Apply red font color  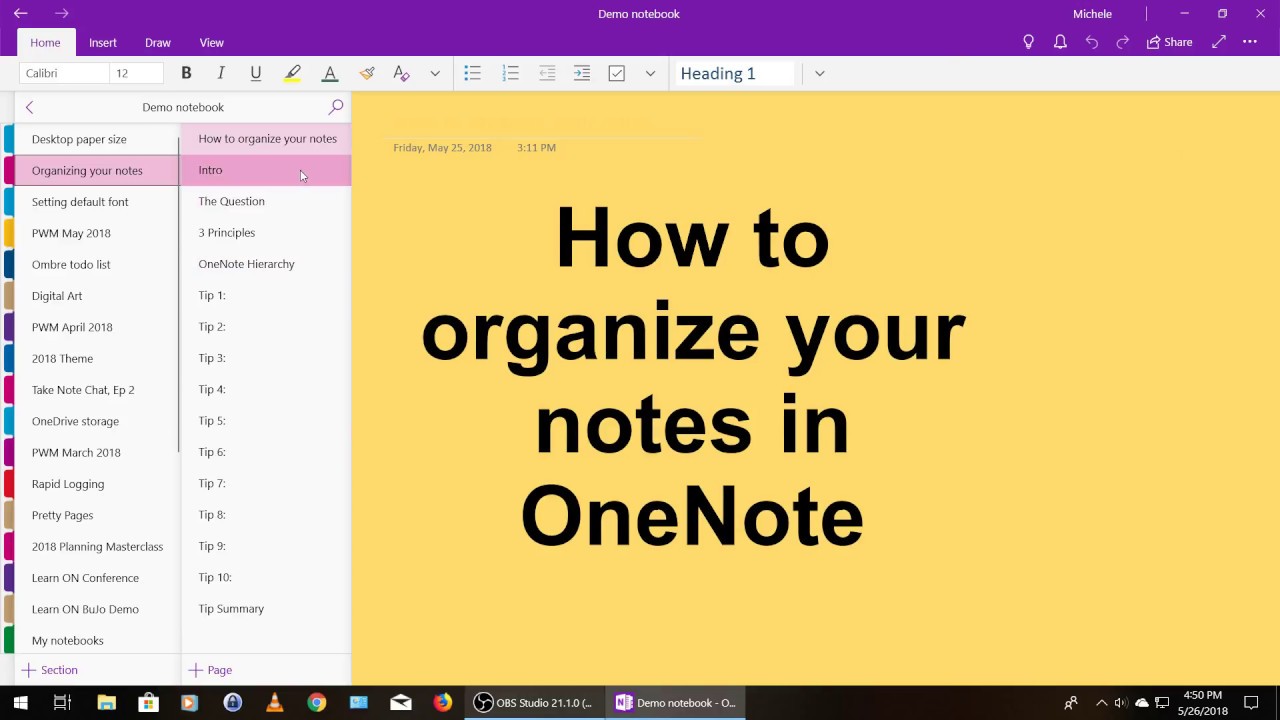pos(330,73)
